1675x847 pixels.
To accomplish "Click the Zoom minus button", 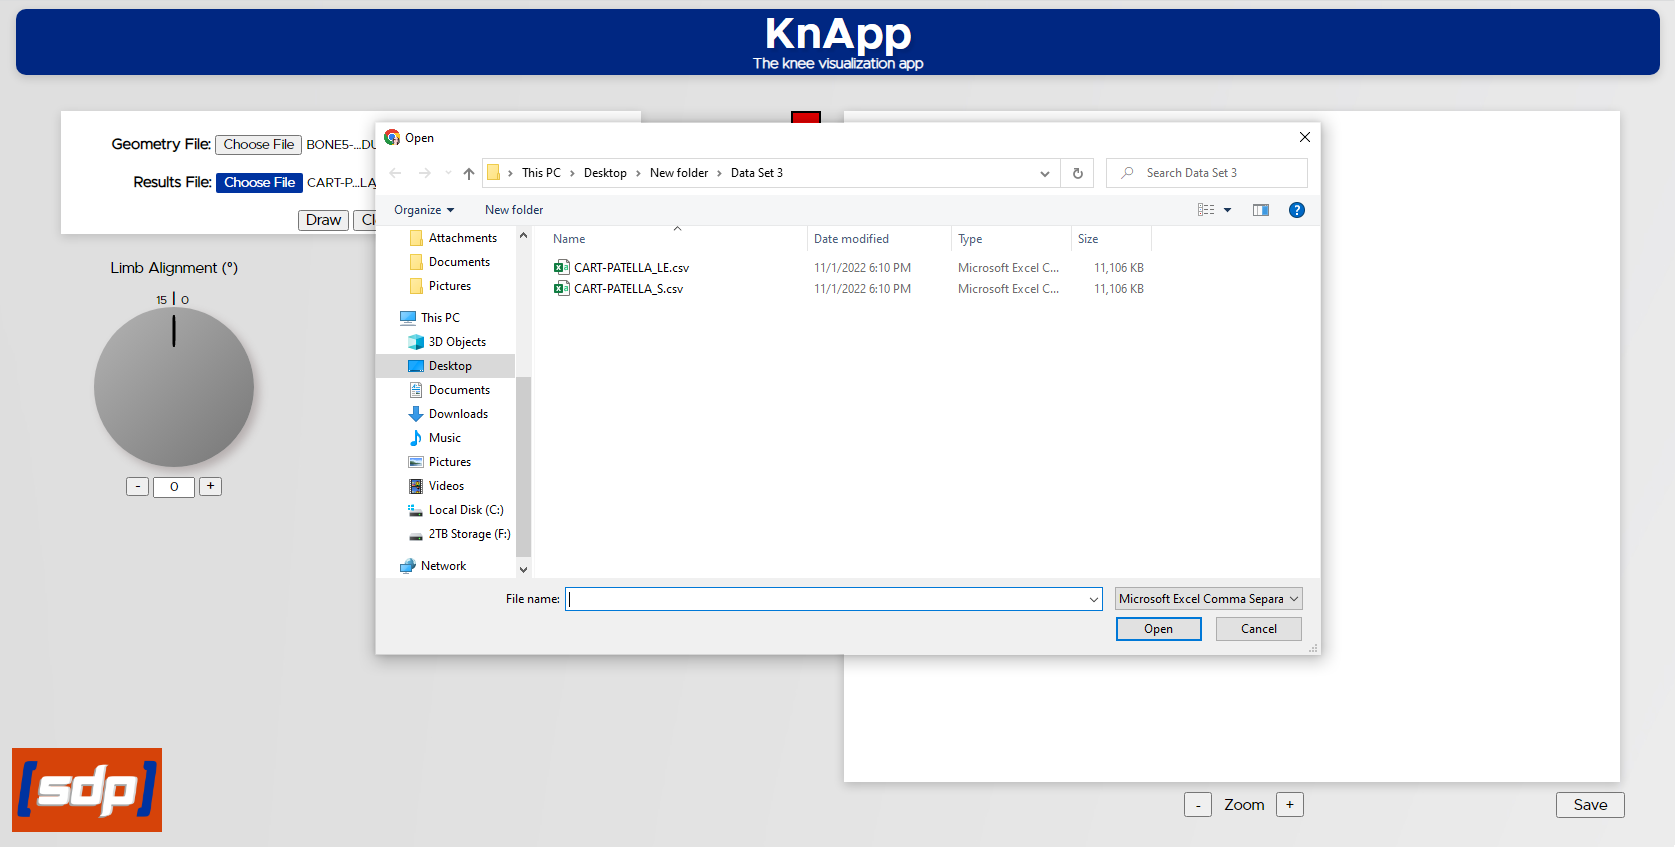I will [1198, 805].
